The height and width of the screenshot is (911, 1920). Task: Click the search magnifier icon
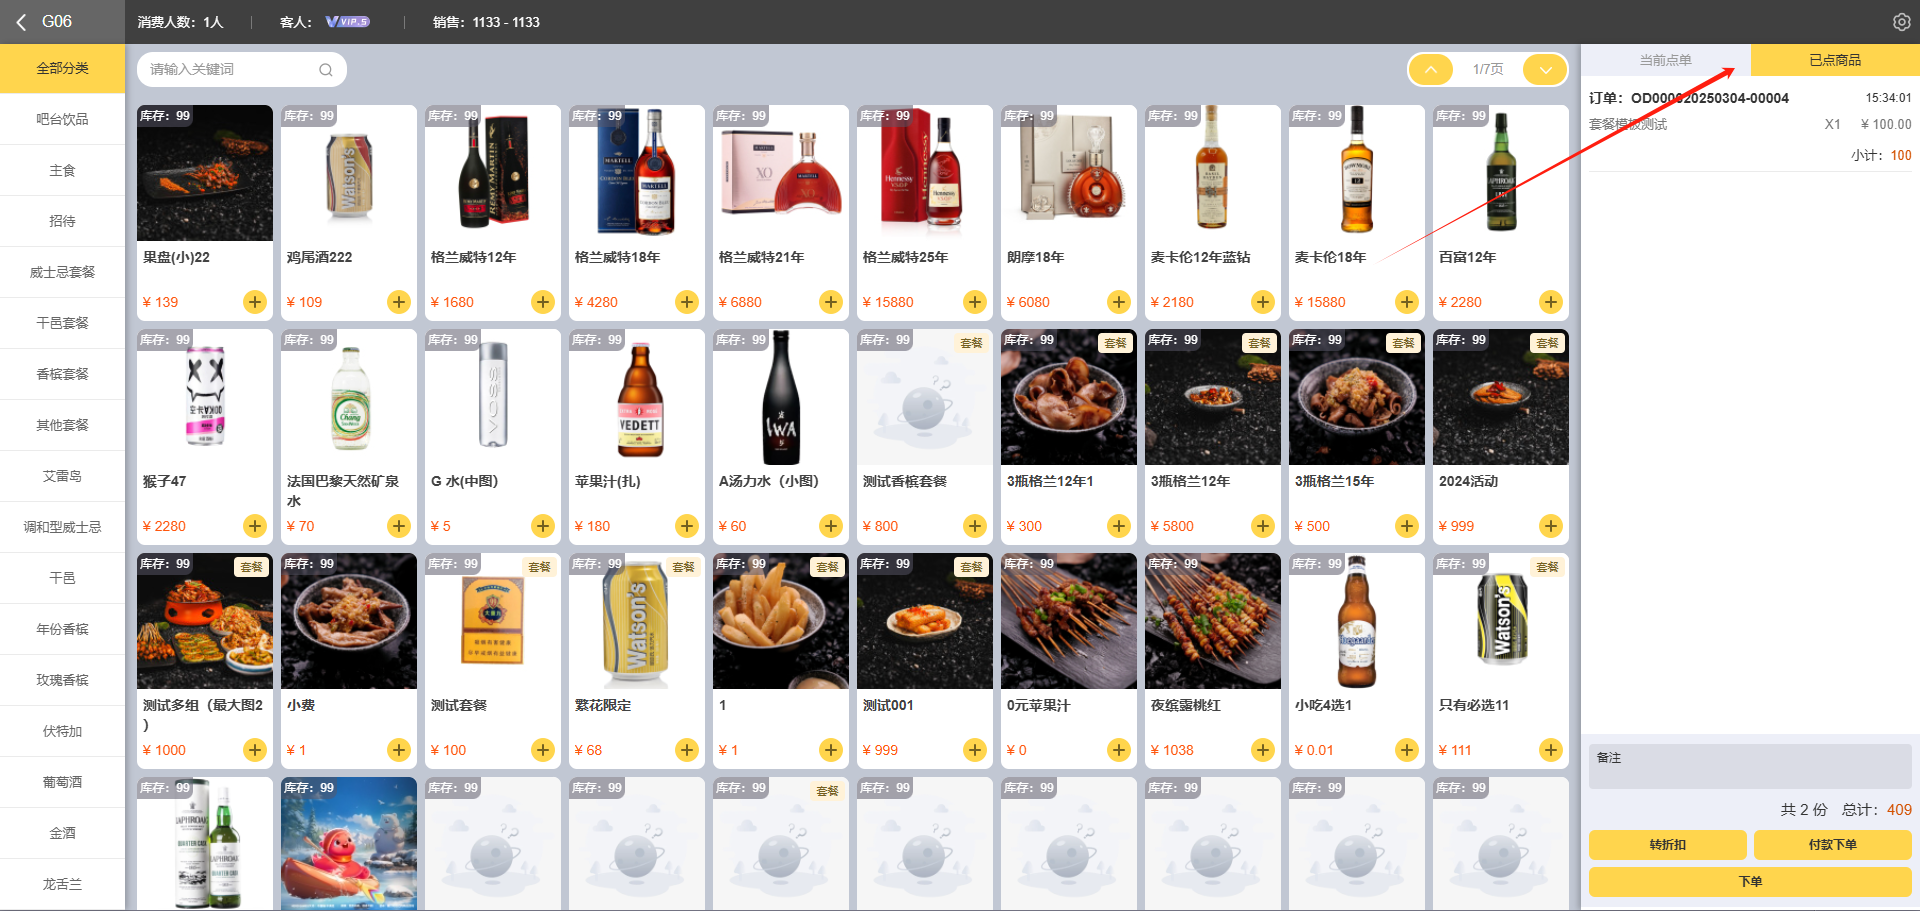(325, 70)
